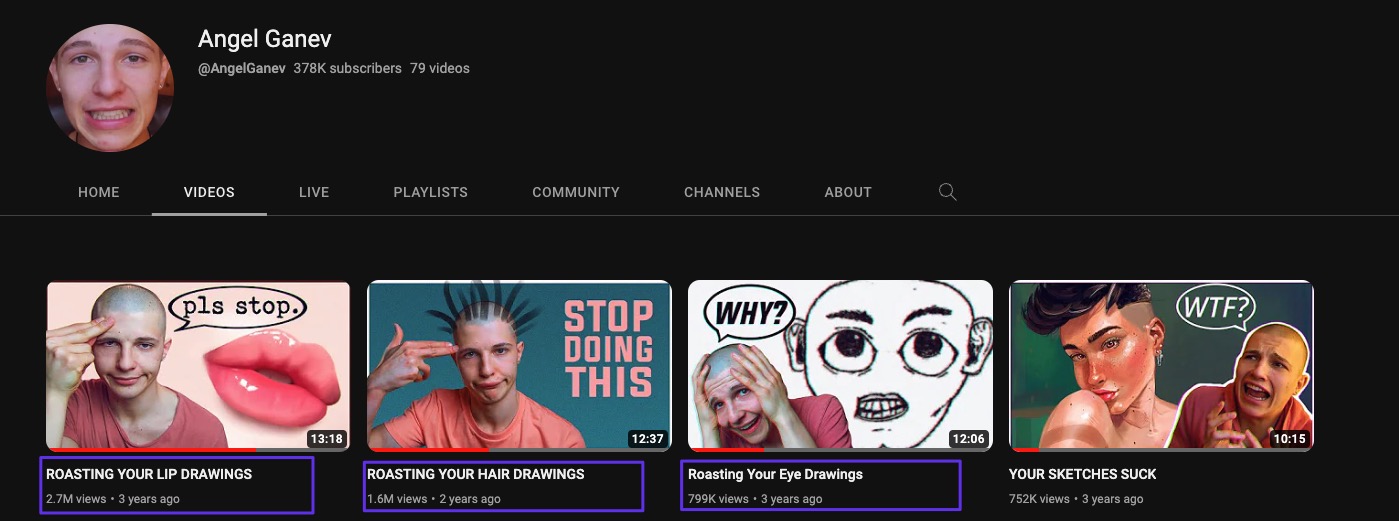Click the 378K subscribers text
Screen dimensions: 1399x521
347,68
